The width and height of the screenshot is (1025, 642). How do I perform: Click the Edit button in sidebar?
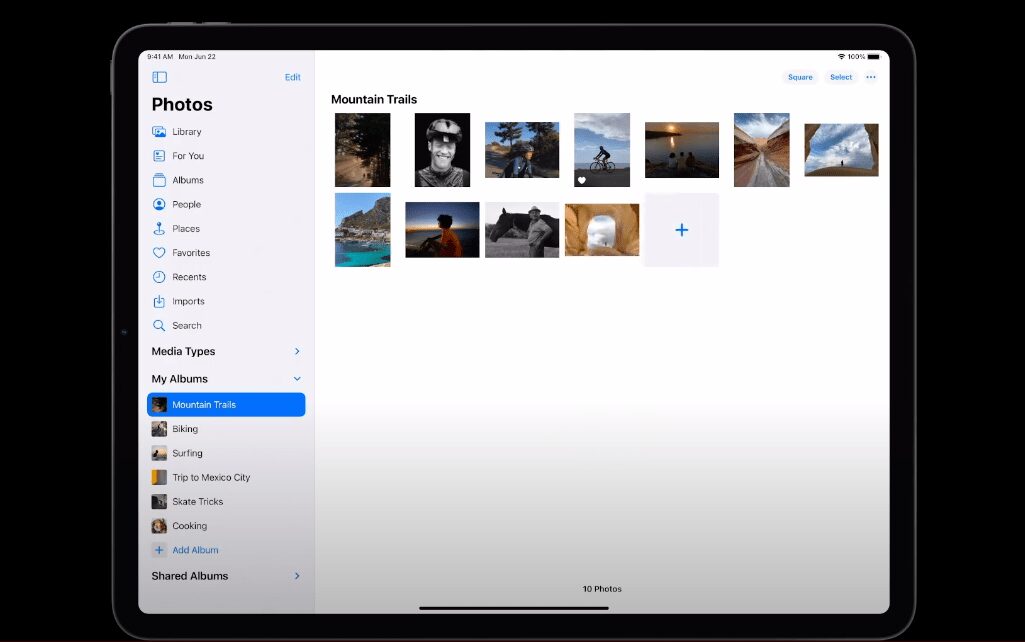(293, 77)
